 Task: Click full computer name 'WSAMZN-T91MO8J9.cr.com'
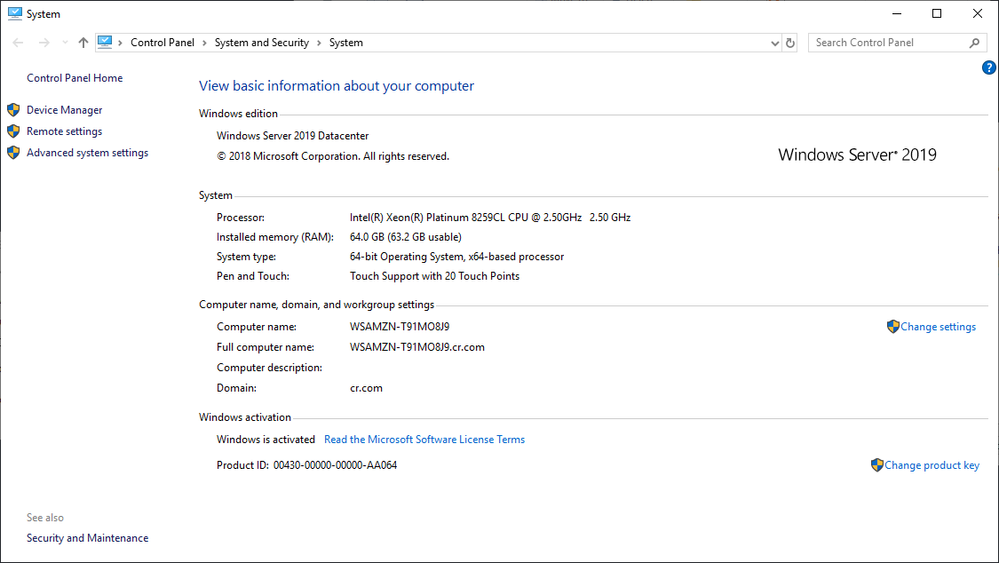pos(417,347)
